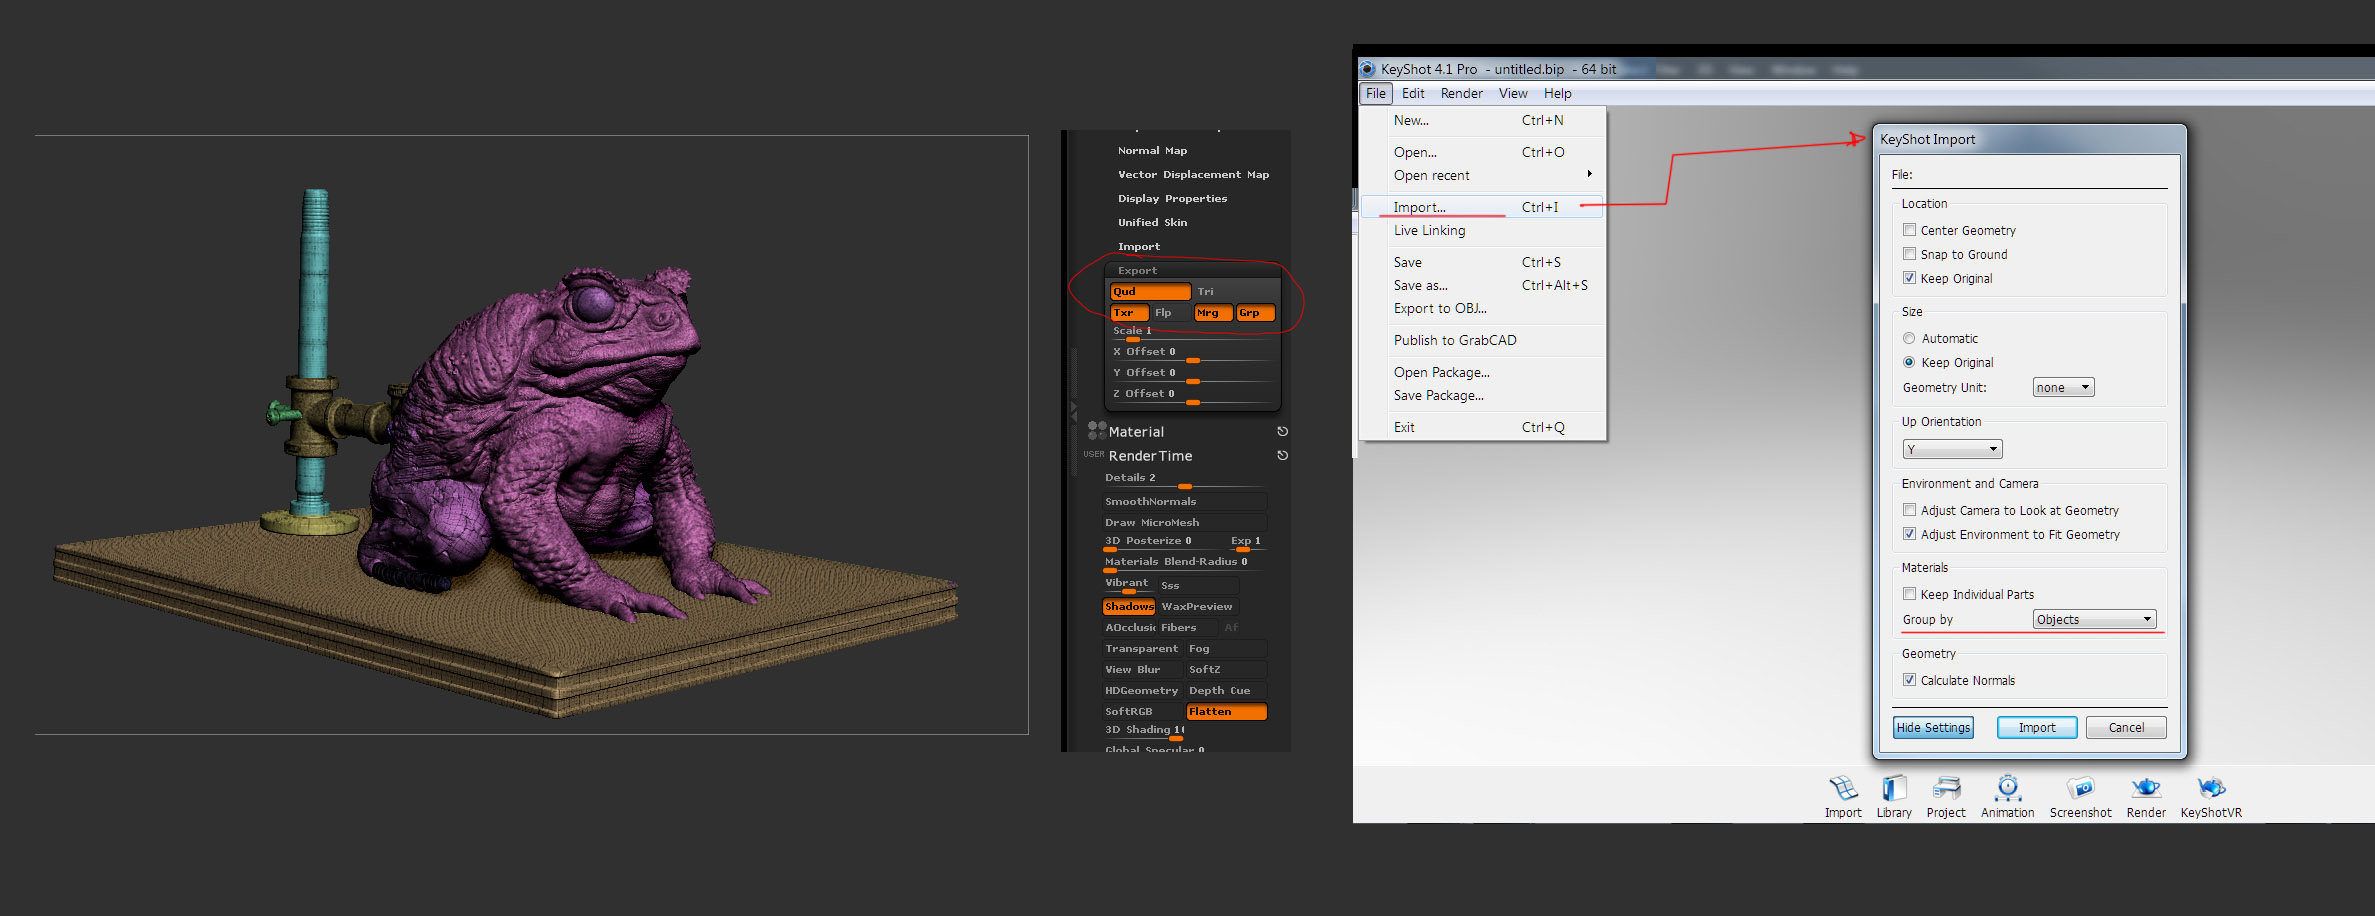The image size is (2375, 916).
Task: Expand the RenderTime palette section
Action: (1150, 456)
